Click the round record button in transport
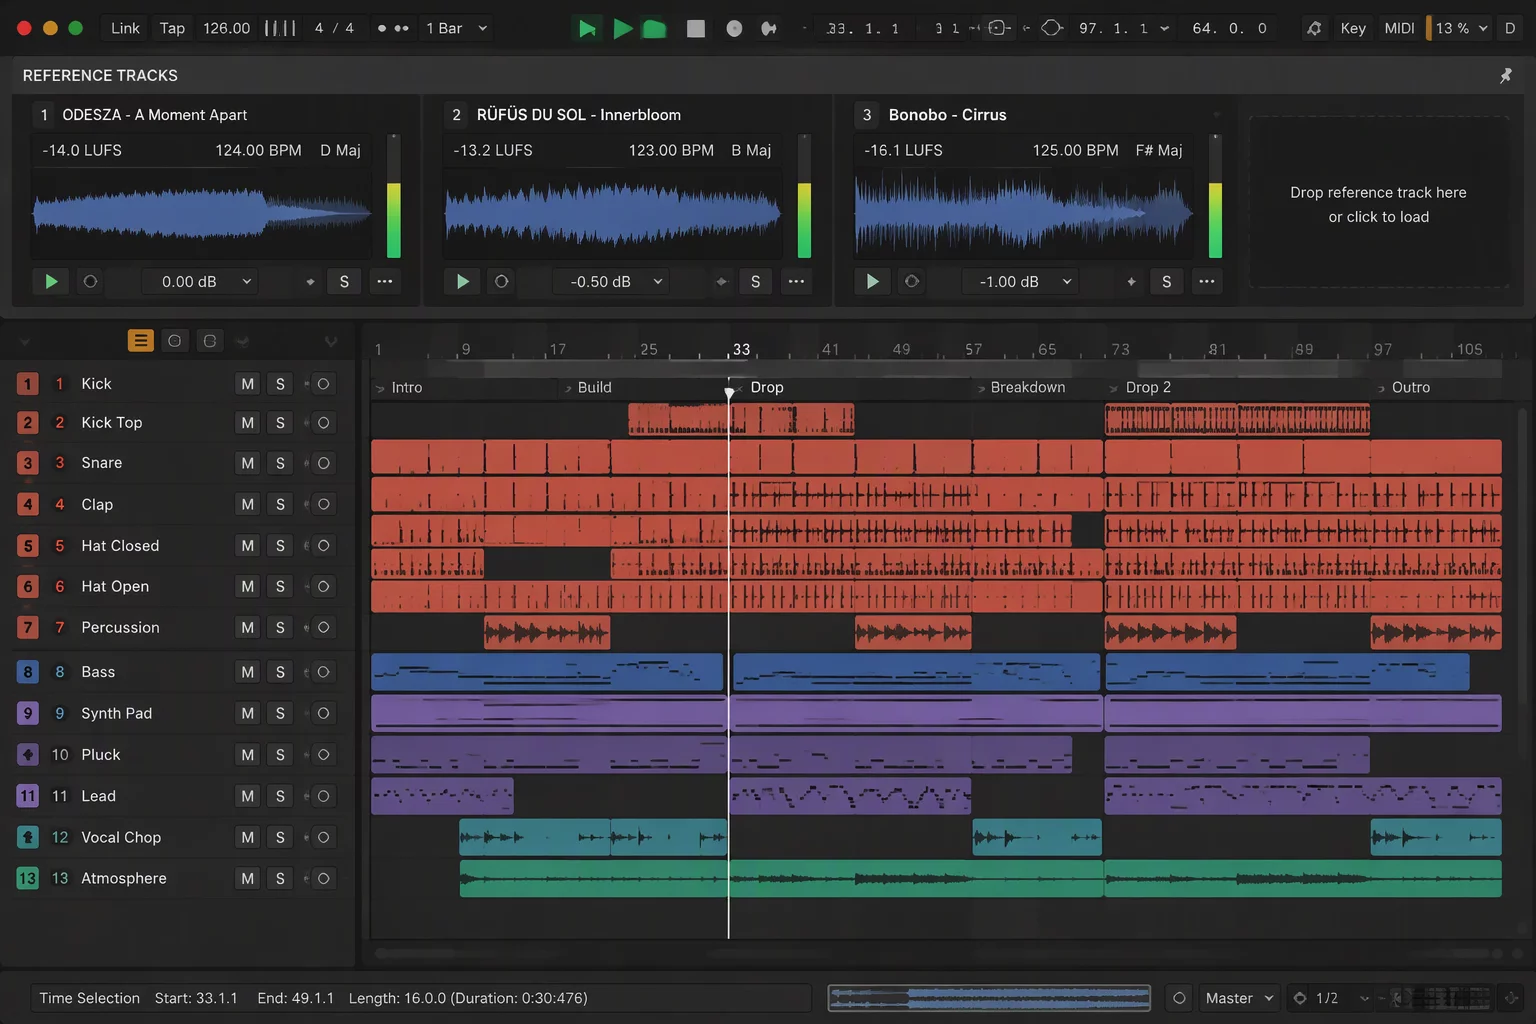 pyautogui.click(x=734, y=28)
